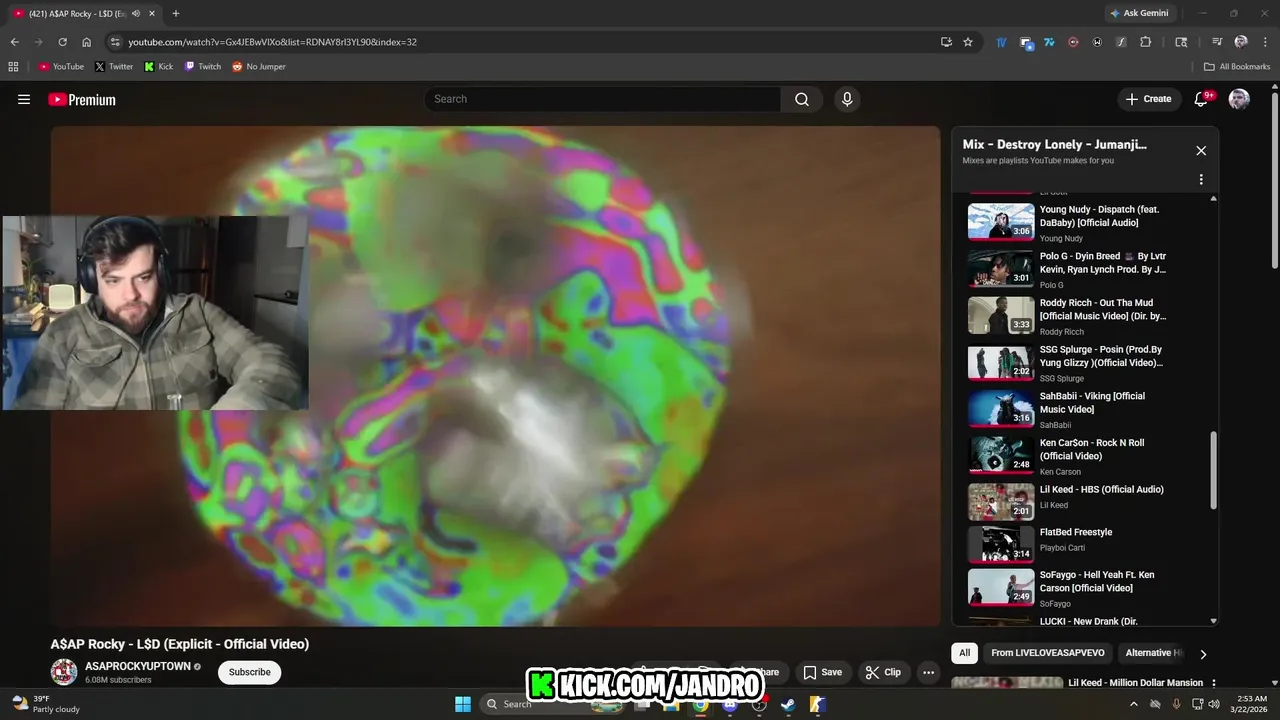Close the Mix playlist panel
1280x720 pixels.
coord(1201,151)
